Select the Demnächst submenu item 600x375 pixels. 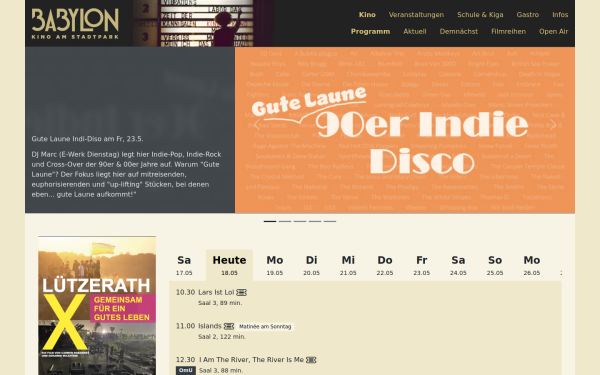458,31
